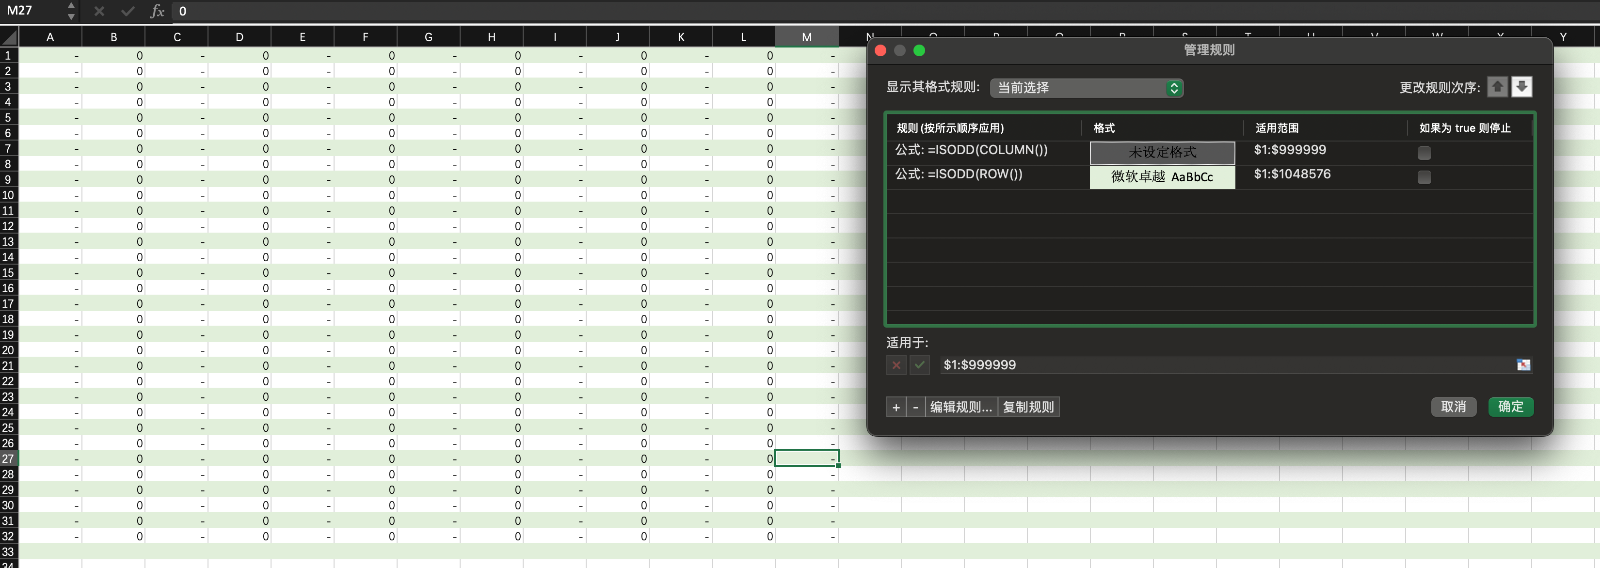Image resolution: width=1600 pixels, height=568 pixels.
Task: Click the name box stepper arrows
Action: pyautogui.click(x=71, y=11)
